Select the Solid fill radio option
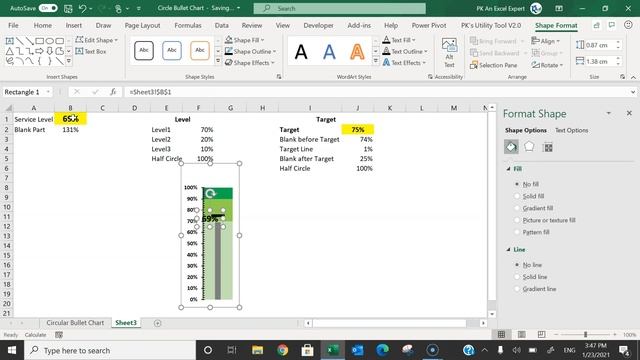640x360 pixels. coord(517,196)
